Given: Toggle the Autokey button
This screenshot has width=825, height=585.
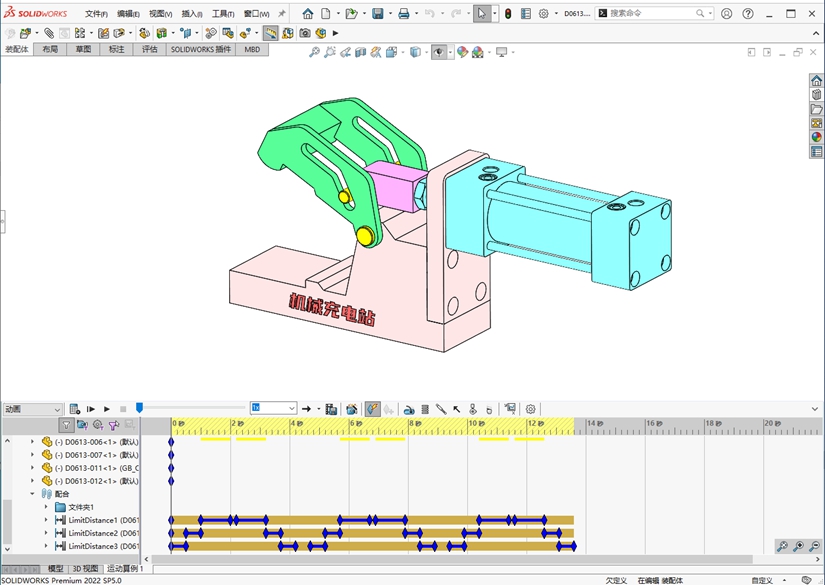Looking at the screenshot, I should [372, 409].
